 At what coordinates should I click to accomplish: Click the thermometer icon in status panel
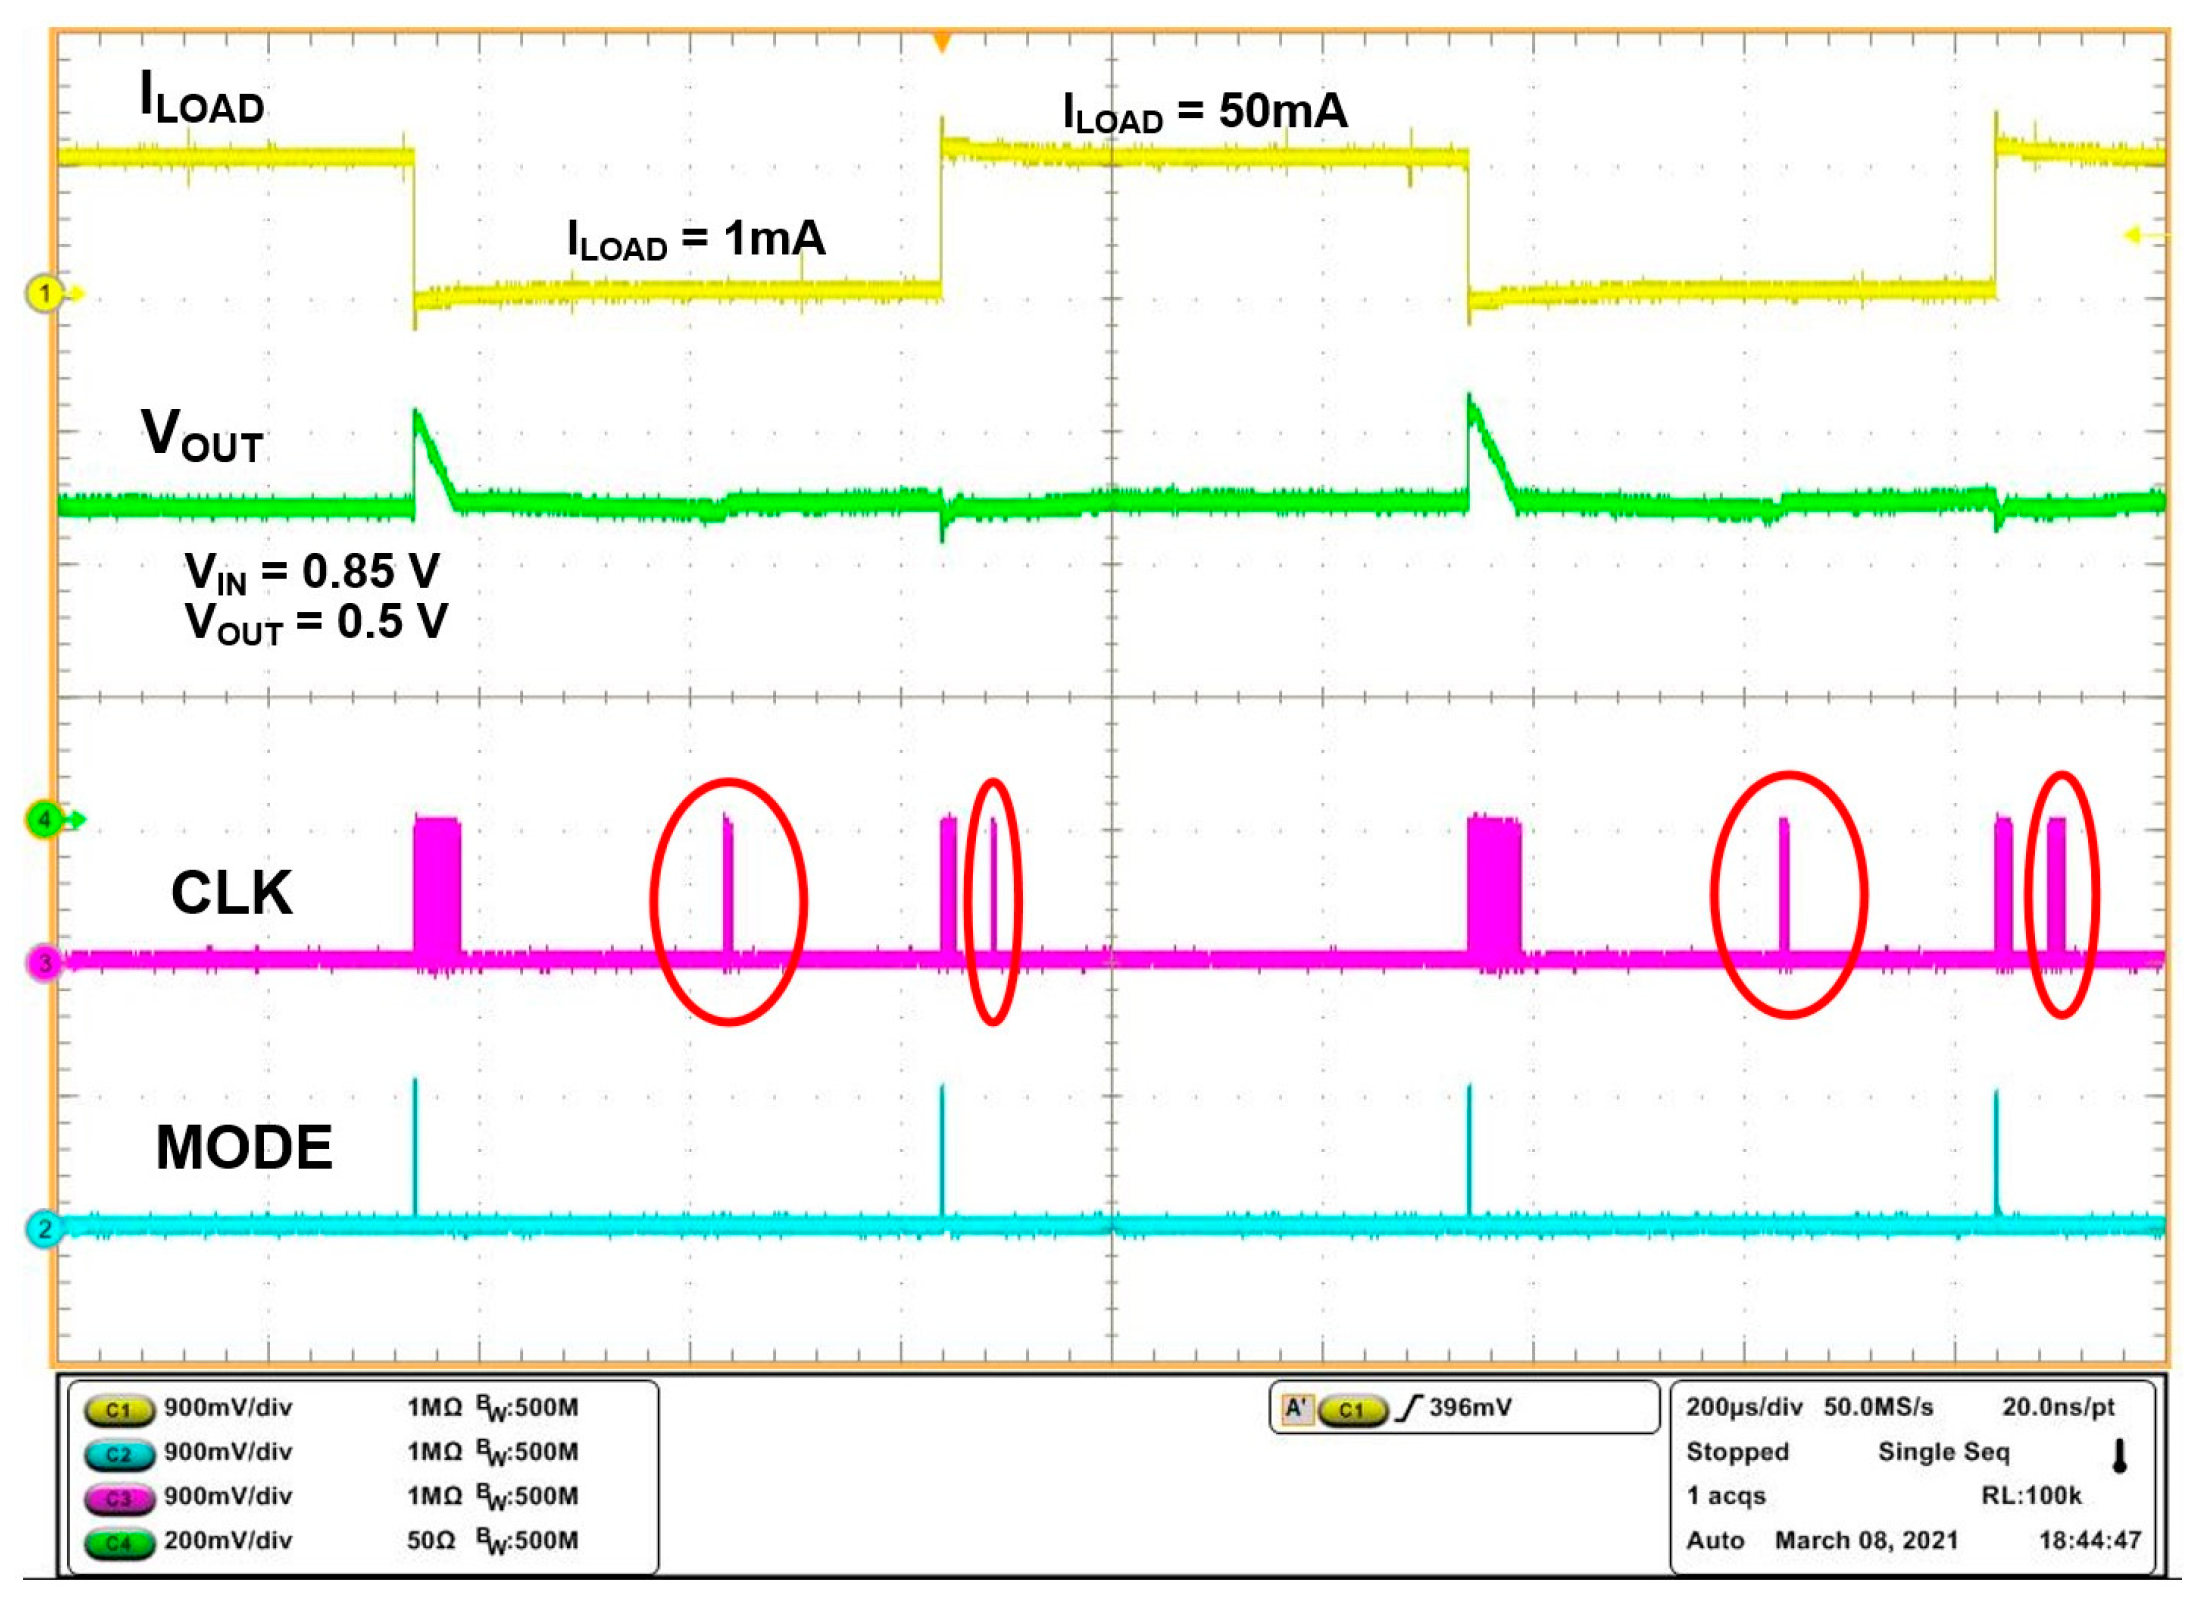tap(2118, 1456)
